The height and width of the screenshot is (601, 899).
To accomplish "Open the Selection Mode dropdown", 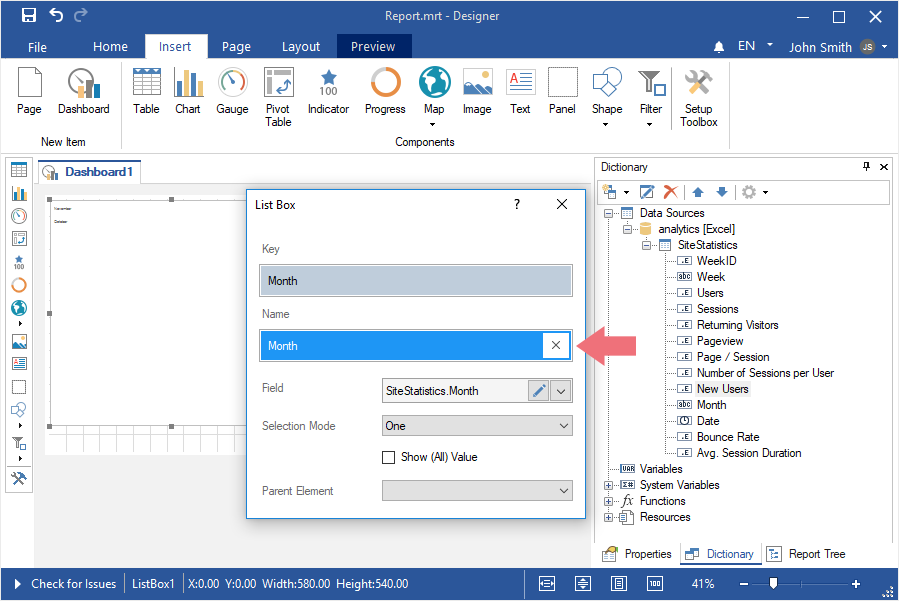I will [x=476, y=426].
